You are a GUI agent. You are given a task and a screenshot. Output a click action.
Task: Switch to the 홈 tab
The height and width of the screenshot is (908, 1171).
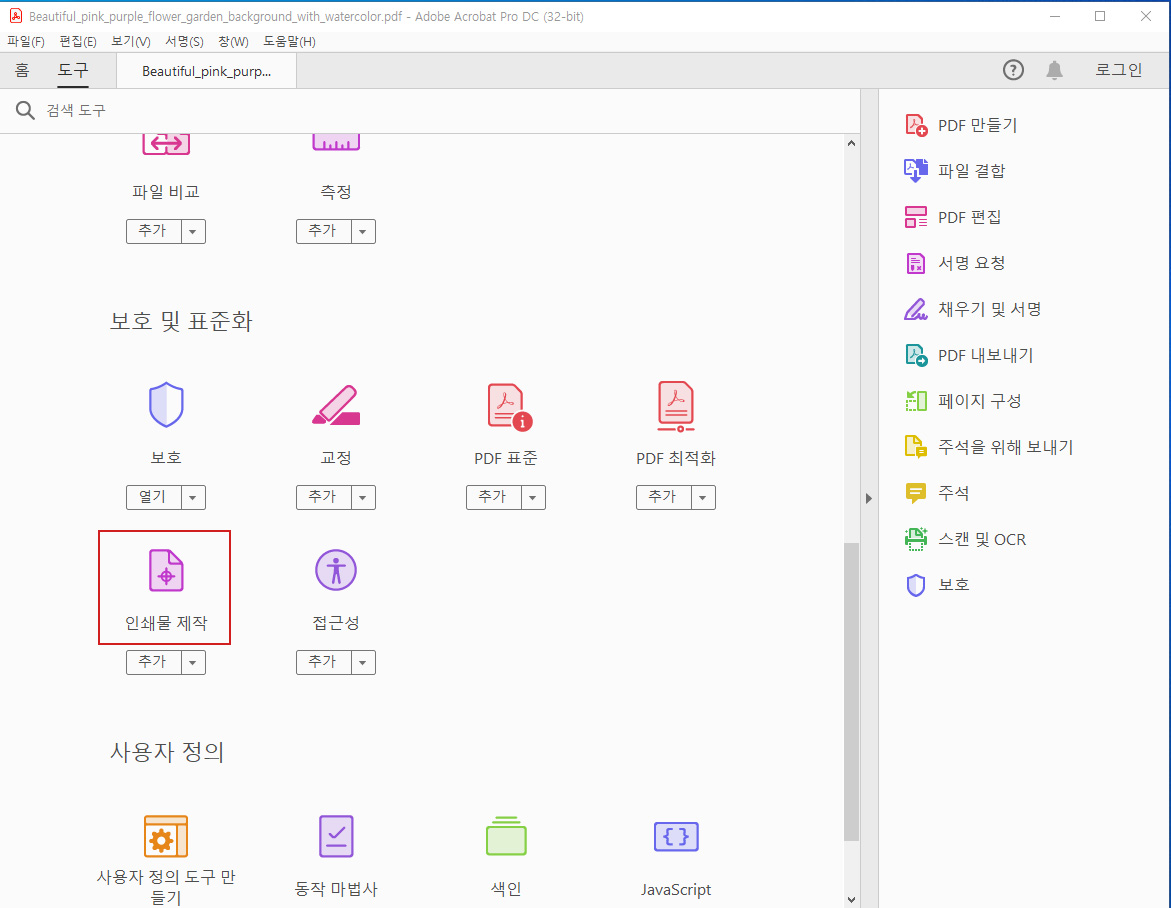point(22,70)
